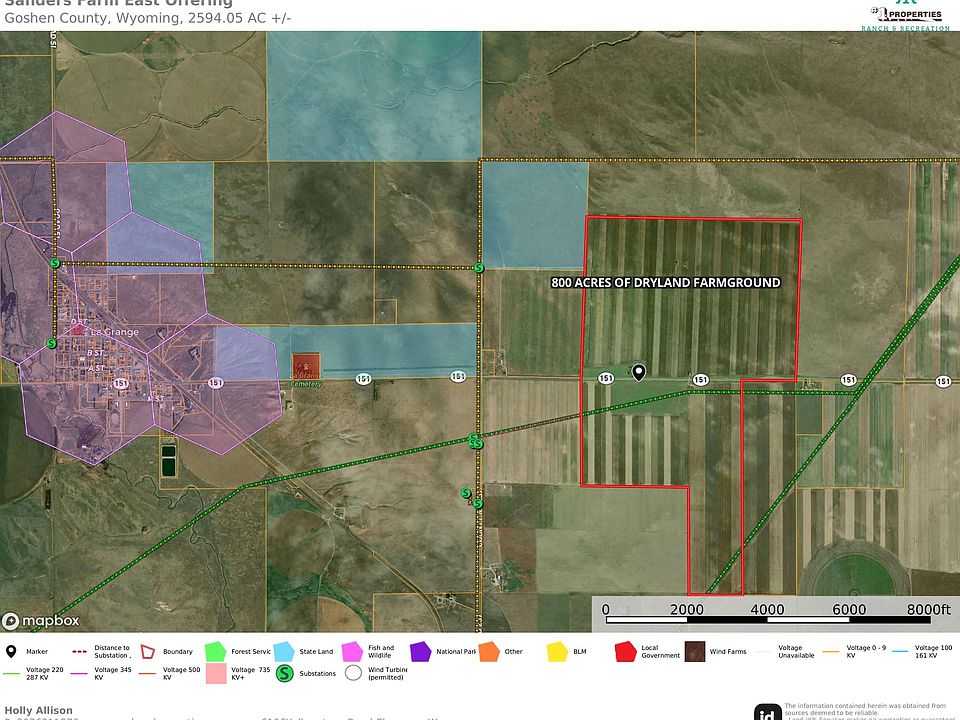
Task: Click the Local Government red legend icon
Action: tap(626, 651)
